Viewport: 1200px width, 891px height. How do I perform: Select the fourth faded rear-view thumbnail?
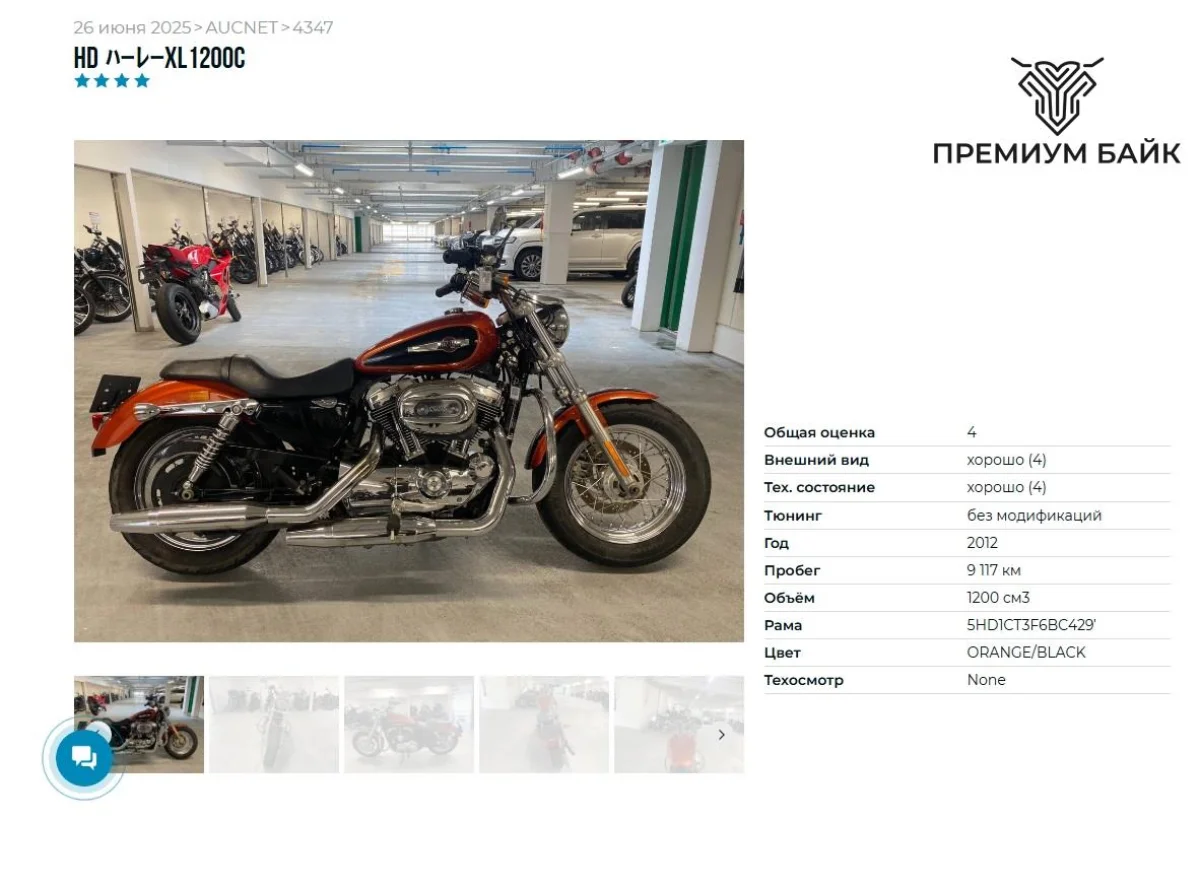(544, 724)
